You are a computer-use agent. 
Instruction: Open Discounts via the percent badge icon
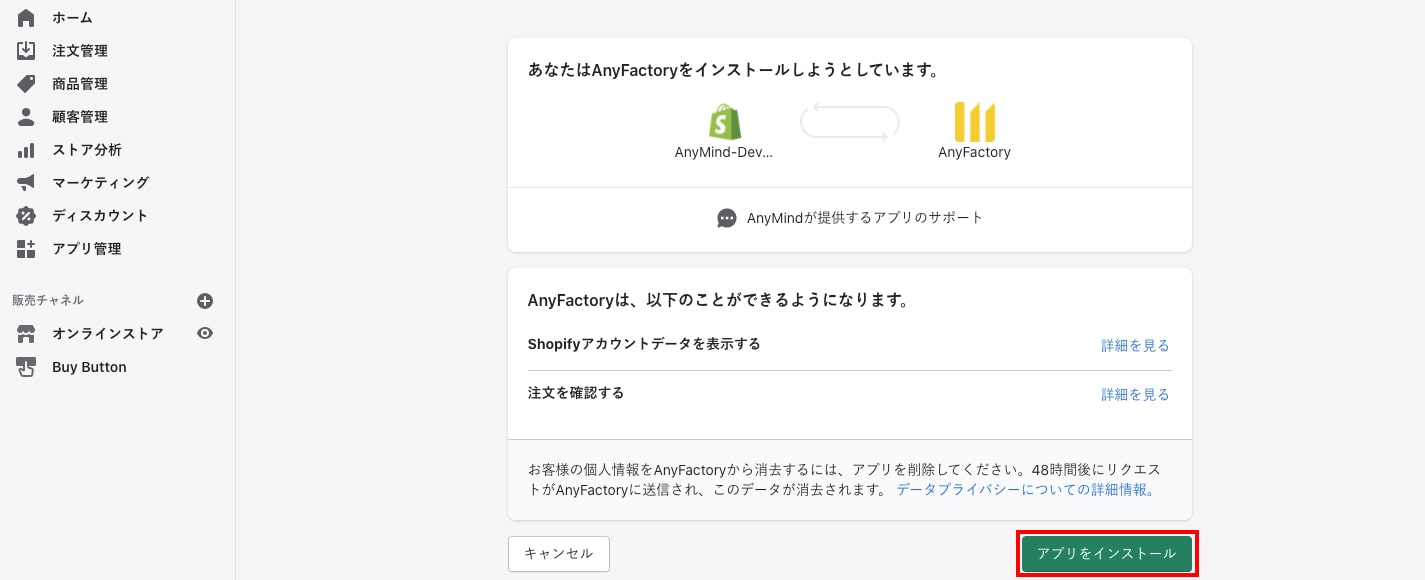(26, 216)
